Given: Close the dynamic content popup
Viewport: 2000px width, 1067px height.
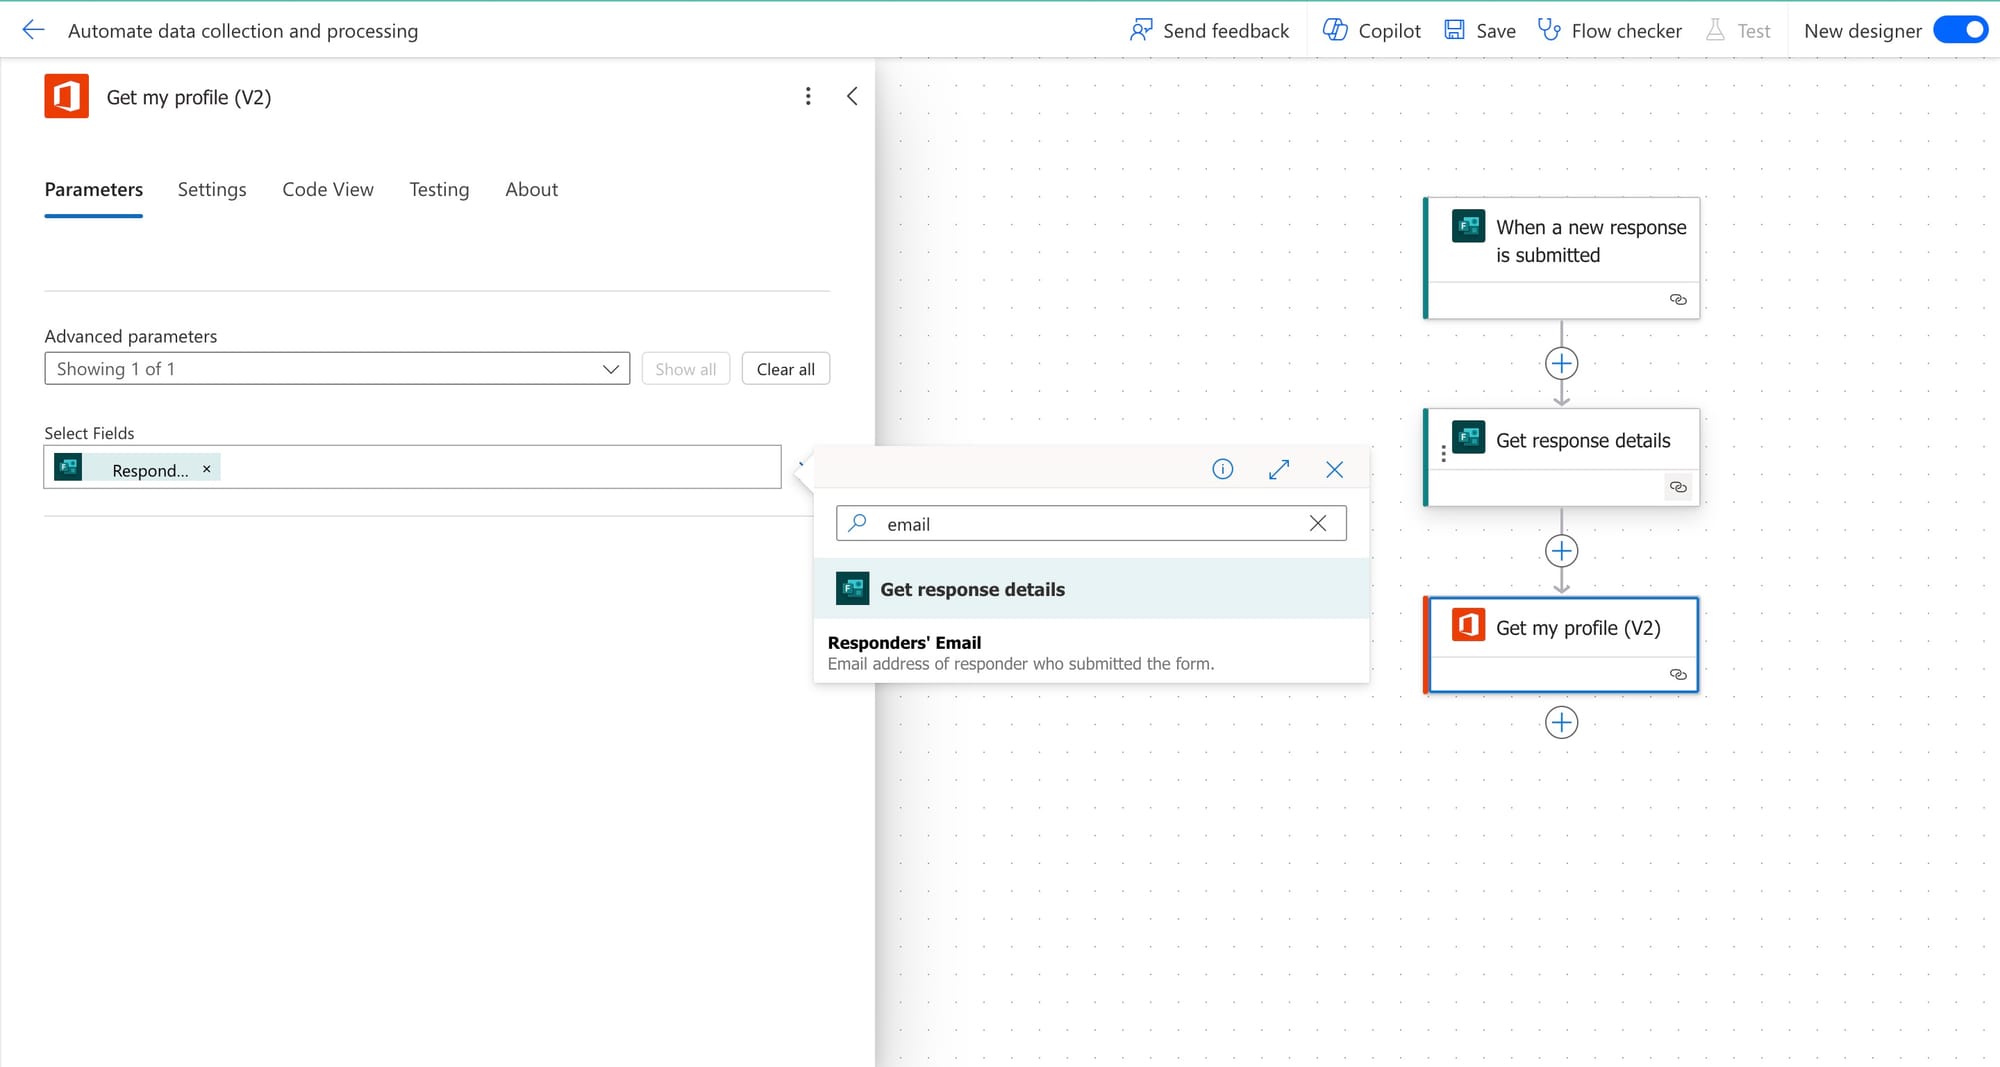Looking at the screenshot, I should (x=1335, y=469).
